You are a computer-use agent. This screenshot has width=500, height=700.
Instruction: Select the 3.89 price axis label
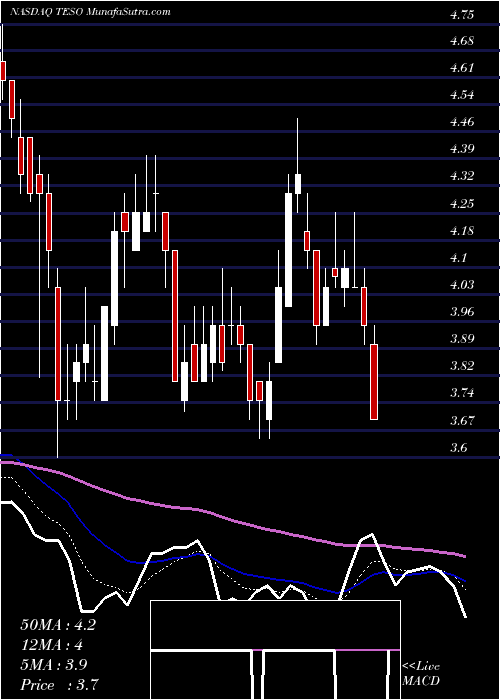tap(462, 339)
